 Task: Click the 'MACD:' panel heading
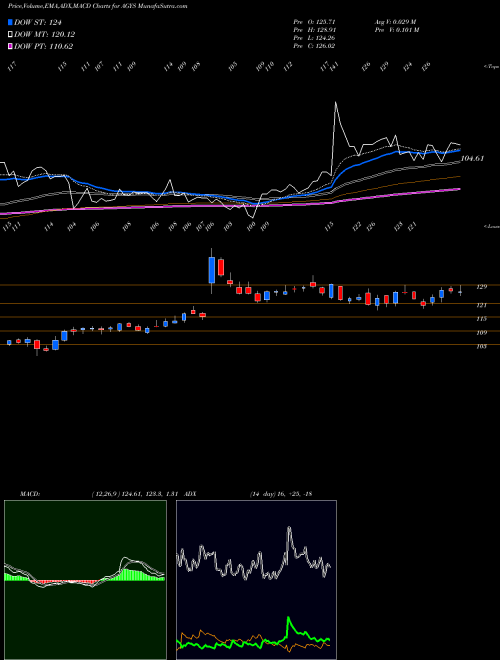tap(30, 494)
